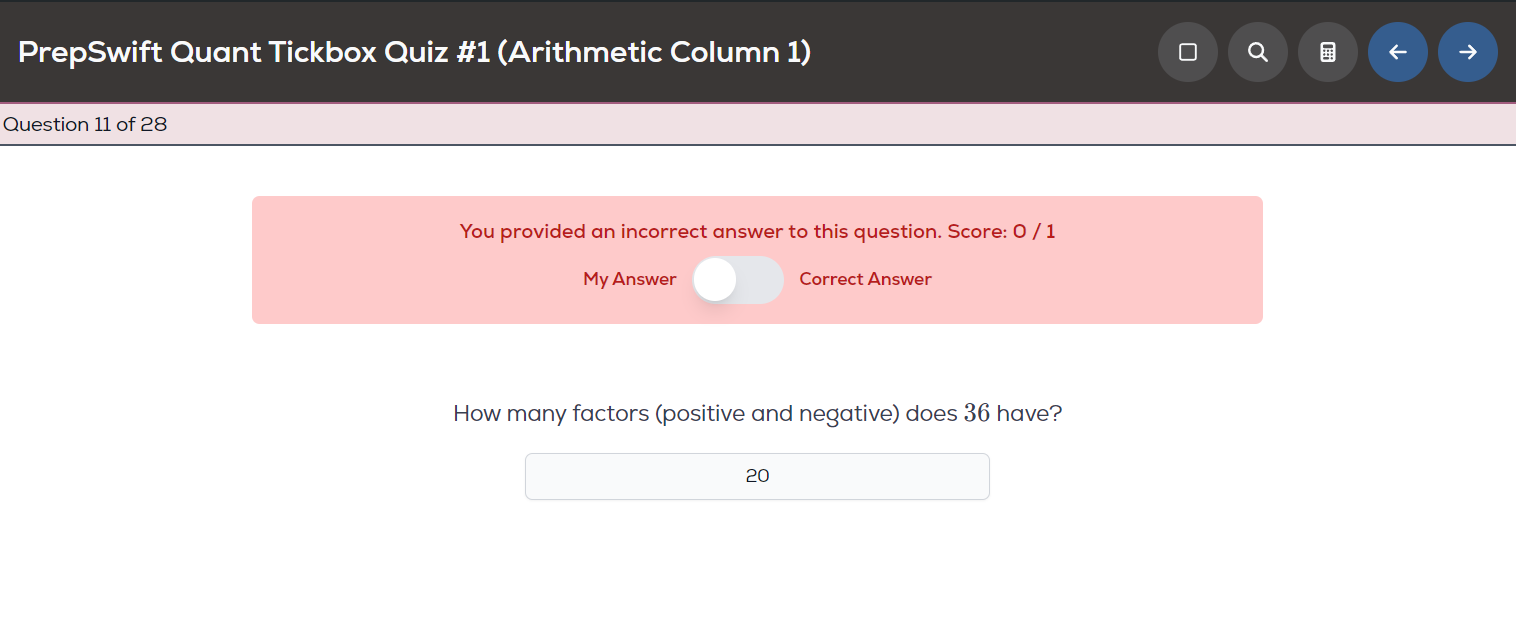Select the 'Correct Answer' label
The width and height of the screenshot is (1516, 630).
point(865,279)
